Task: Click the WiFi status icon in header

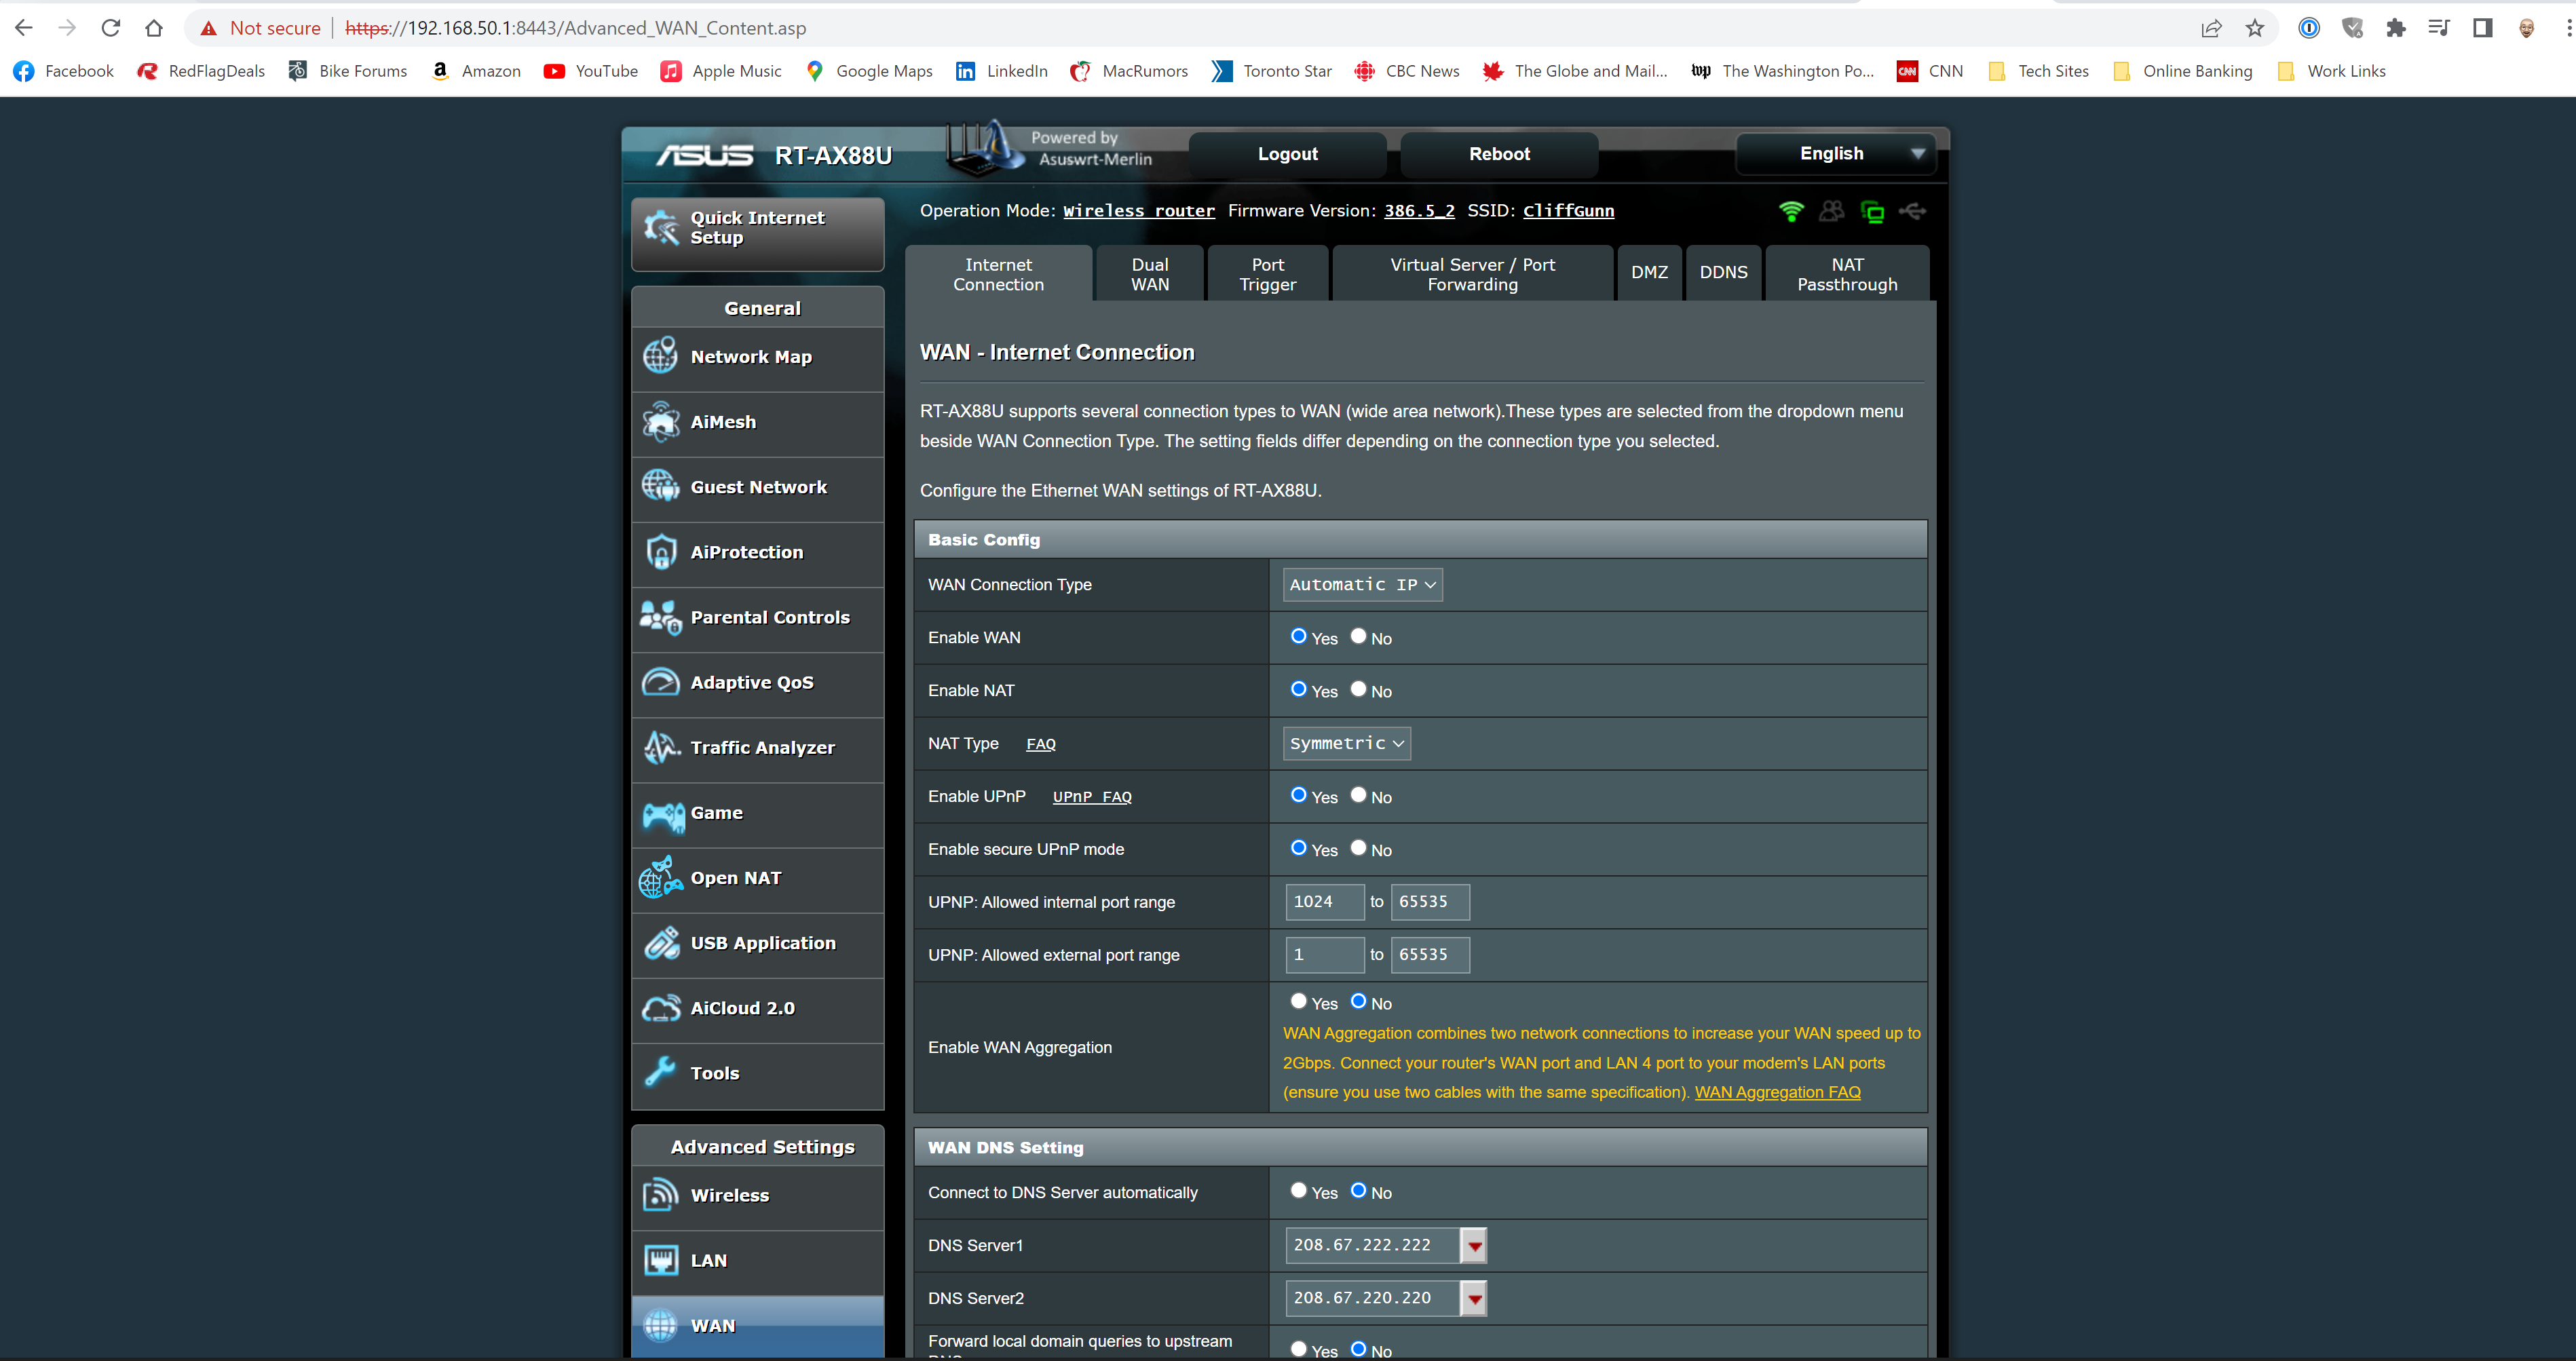Action: pyautogui.click(x=1790, y=211)
